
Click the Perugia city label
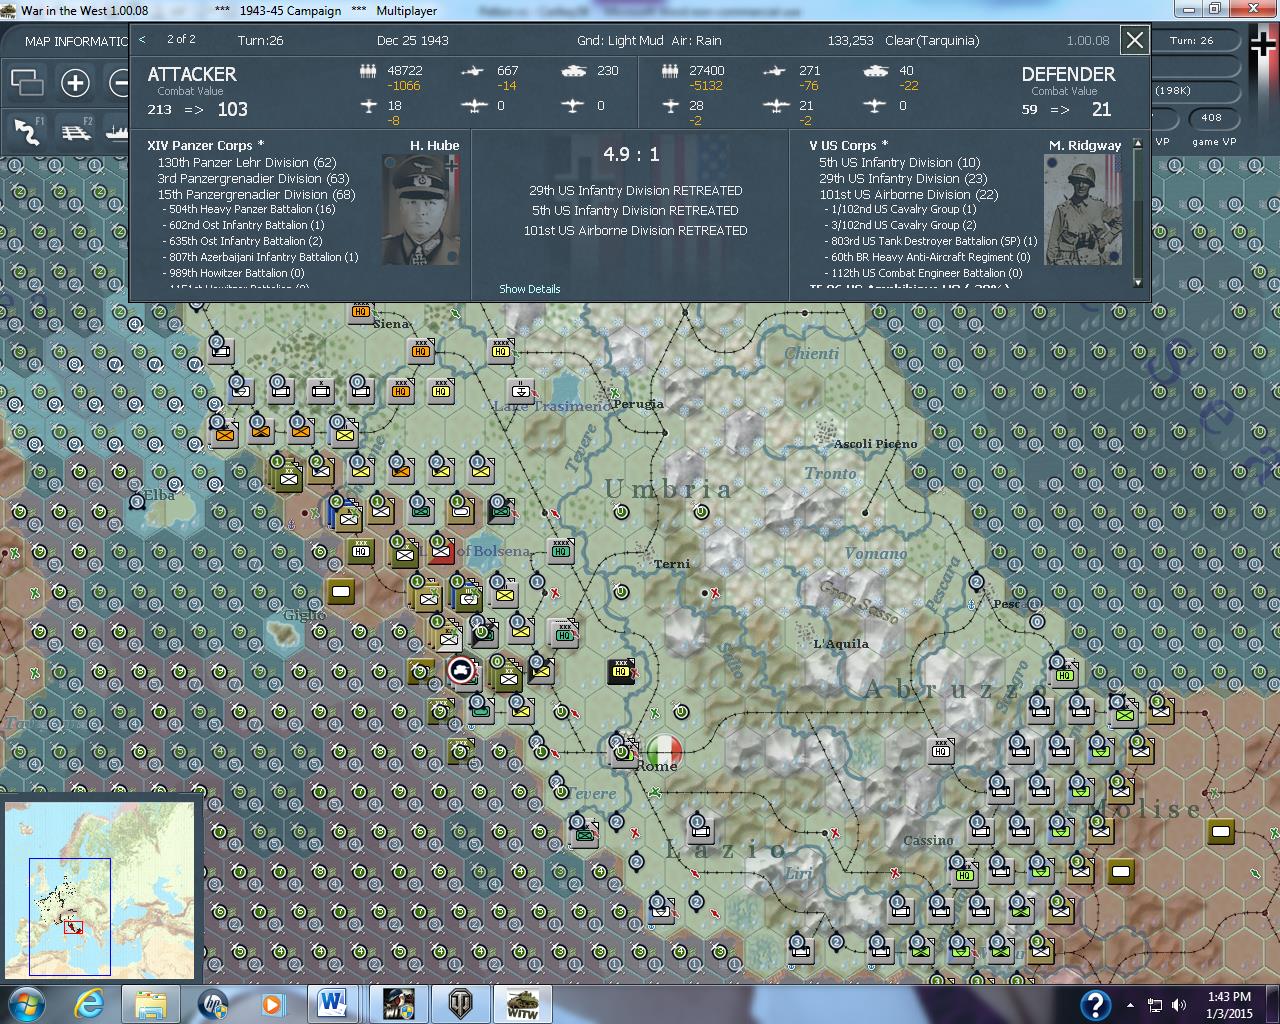tap(638, 404)
